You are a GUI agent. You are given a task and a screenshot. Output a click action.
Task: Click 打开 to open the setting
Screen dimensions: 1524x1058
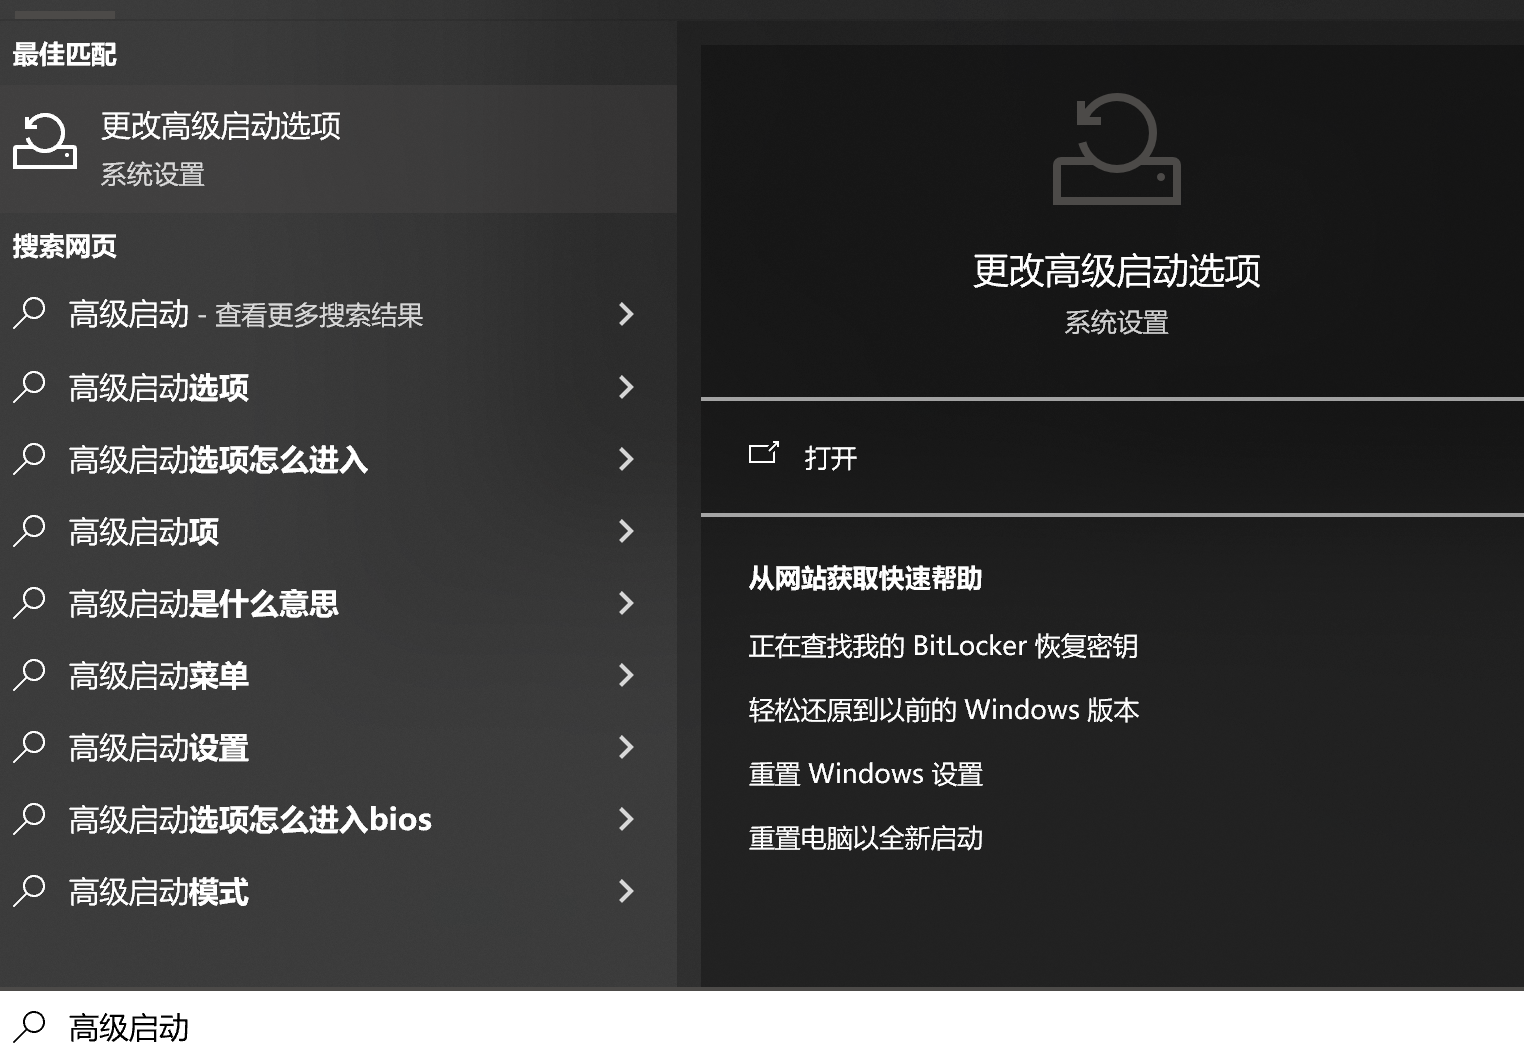(x=831, y=458)
